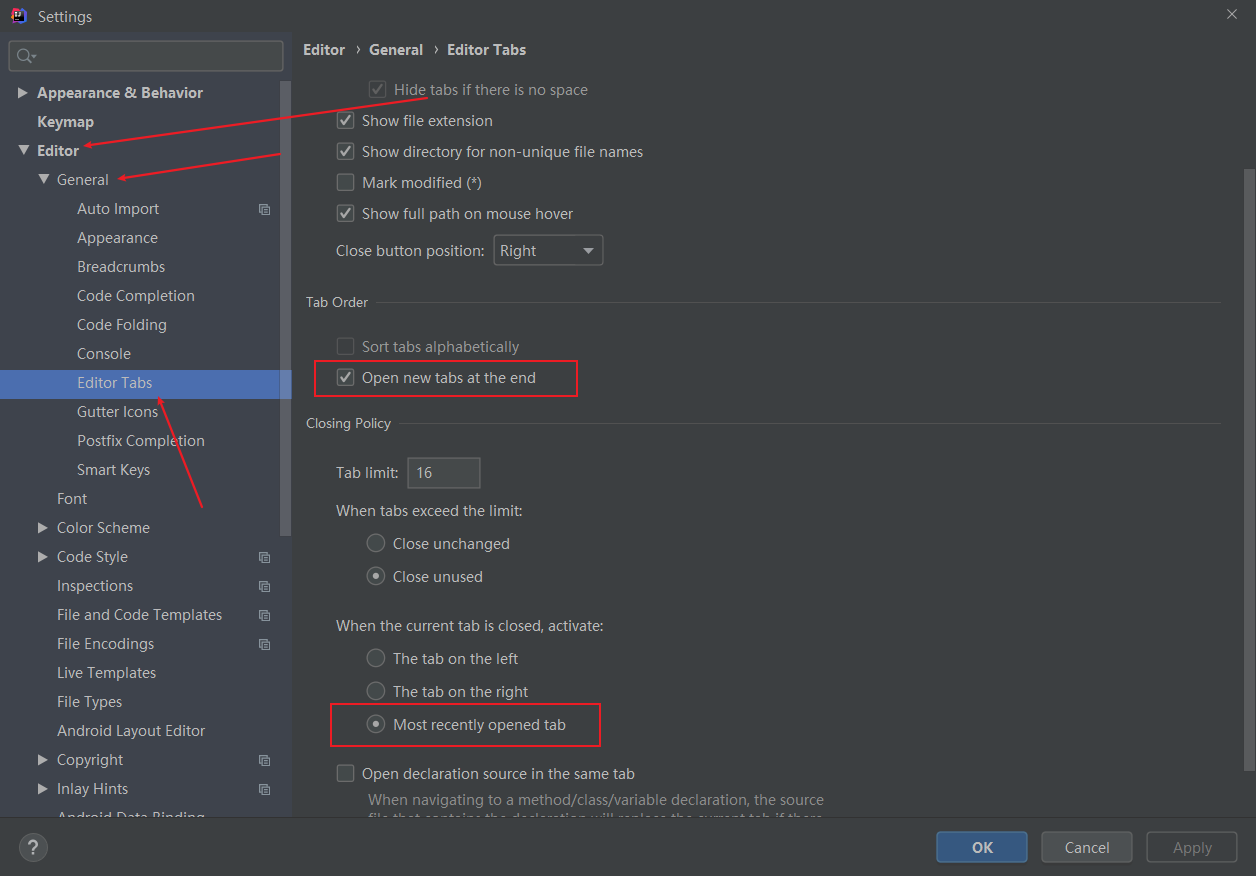Viewport: 1256px width, 876px height.
Task: Open Auto Import settings page
Action: [x=118, y=209]
